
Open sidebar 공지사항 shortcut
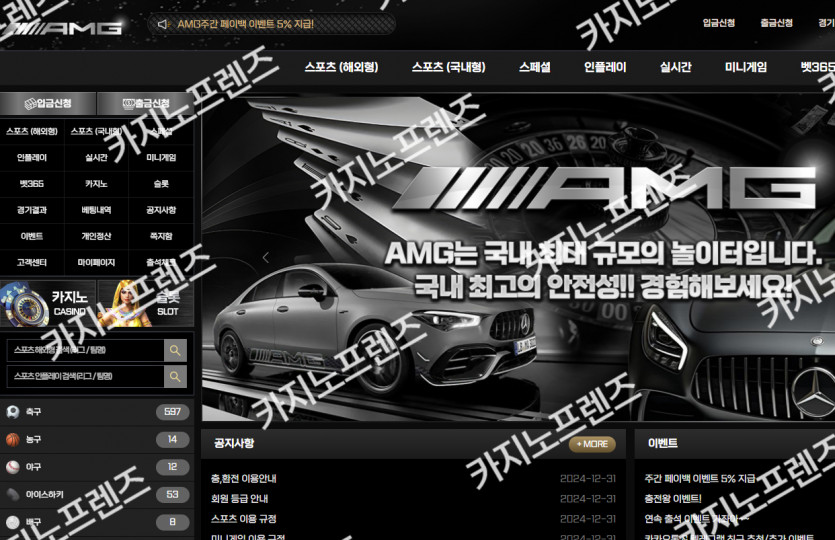161,210
